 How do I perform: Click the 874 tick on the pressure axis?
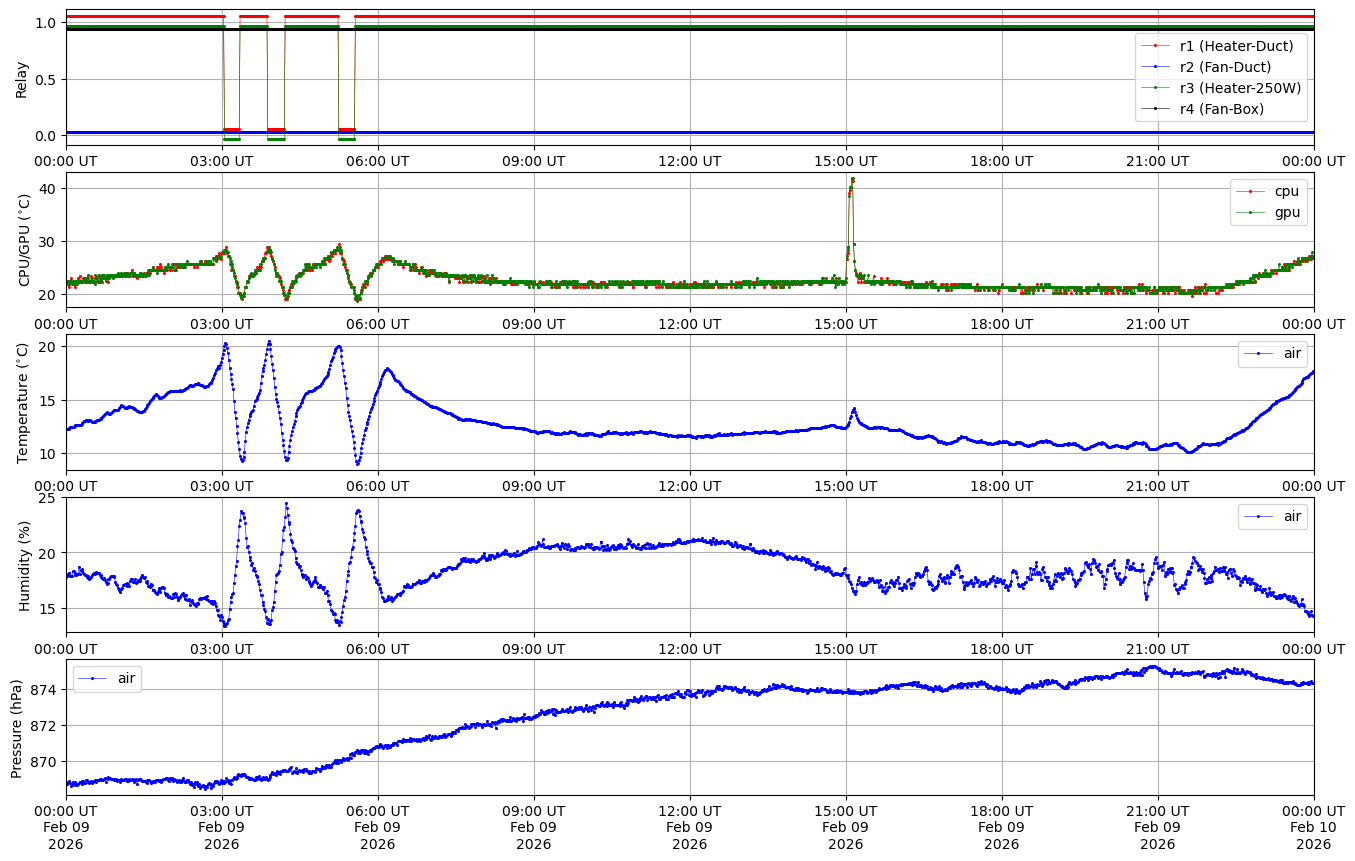(44, 690)
